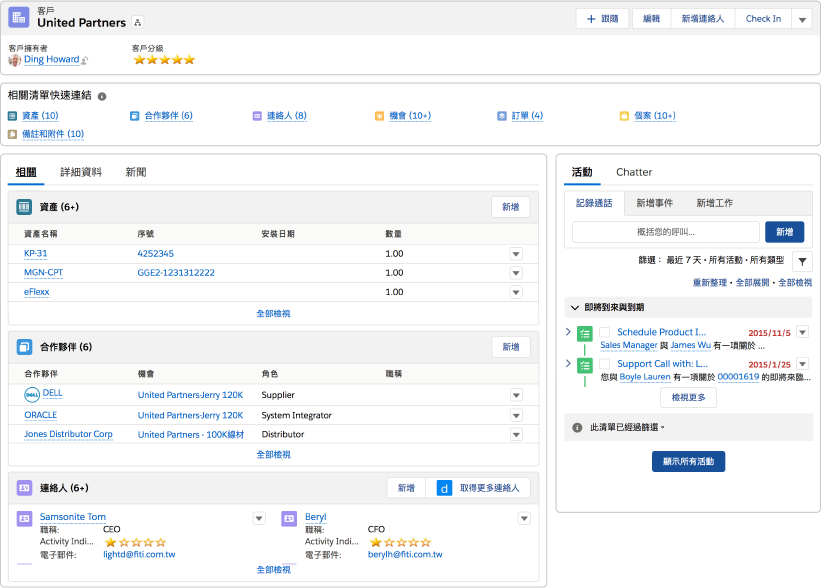The image size is (821, 588).
Task: Select the 活動 tab
Action: click(x=582, y=172)
